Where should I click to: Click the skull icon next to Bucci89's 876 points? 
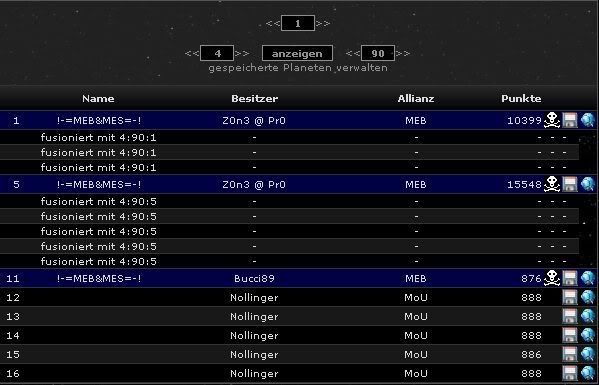[552, 278]
